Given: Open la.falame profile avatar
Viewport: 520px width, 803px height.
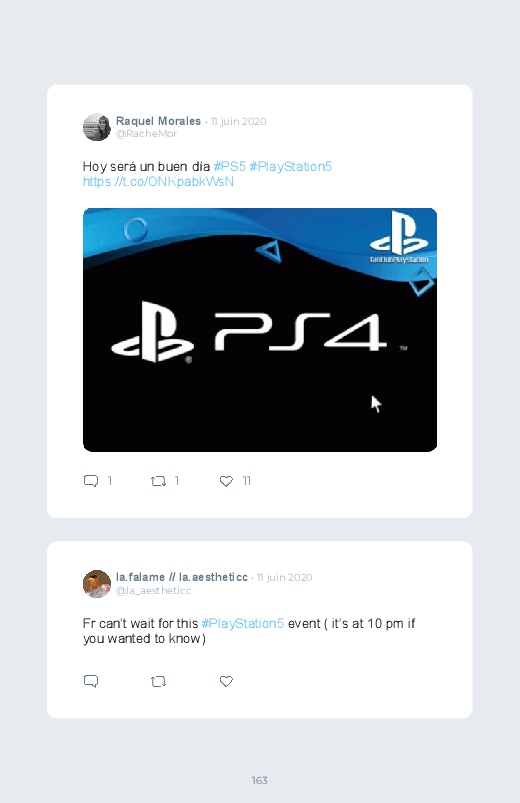Looking at the screenshot, I should point(97,584).
